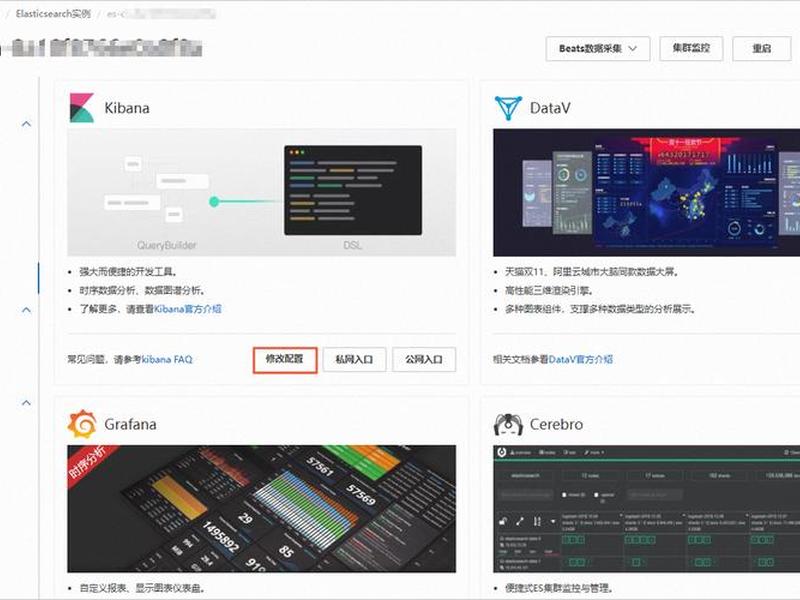This screenshot has height=600, width=800.
Task: Click the text 便捷式ES集群监控与管理
Action: (x=559, y=588)
